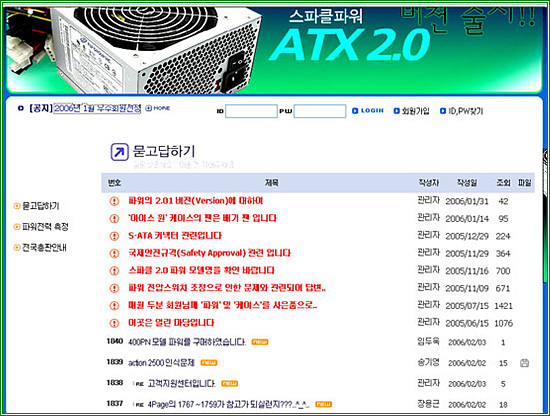
Task: Open post 매월 두분 회원님께 '파워' 및 '케이스'
Action: (x=222, y=305)
